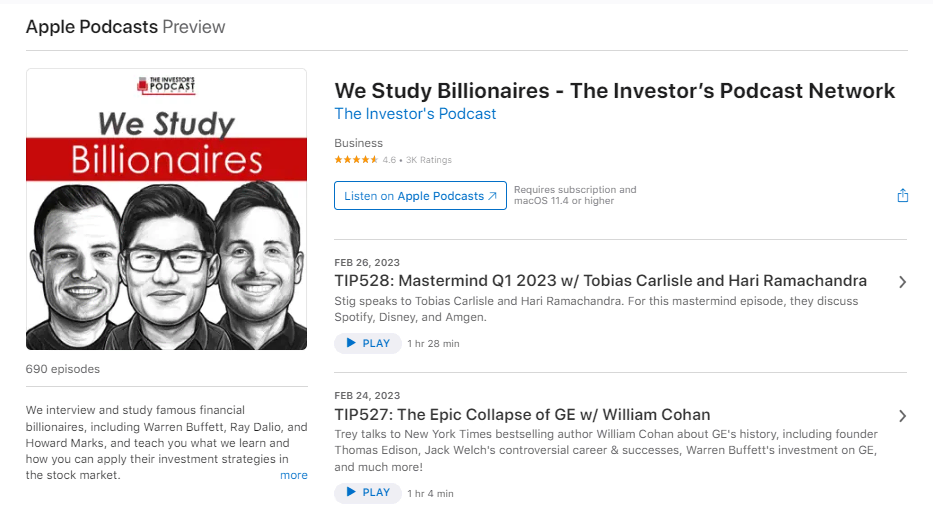The width and height of the screenshot is (933, 520).
Task: Open The Investor's Podcast author link
Action: pyautogui.click(x=415, y=114)
